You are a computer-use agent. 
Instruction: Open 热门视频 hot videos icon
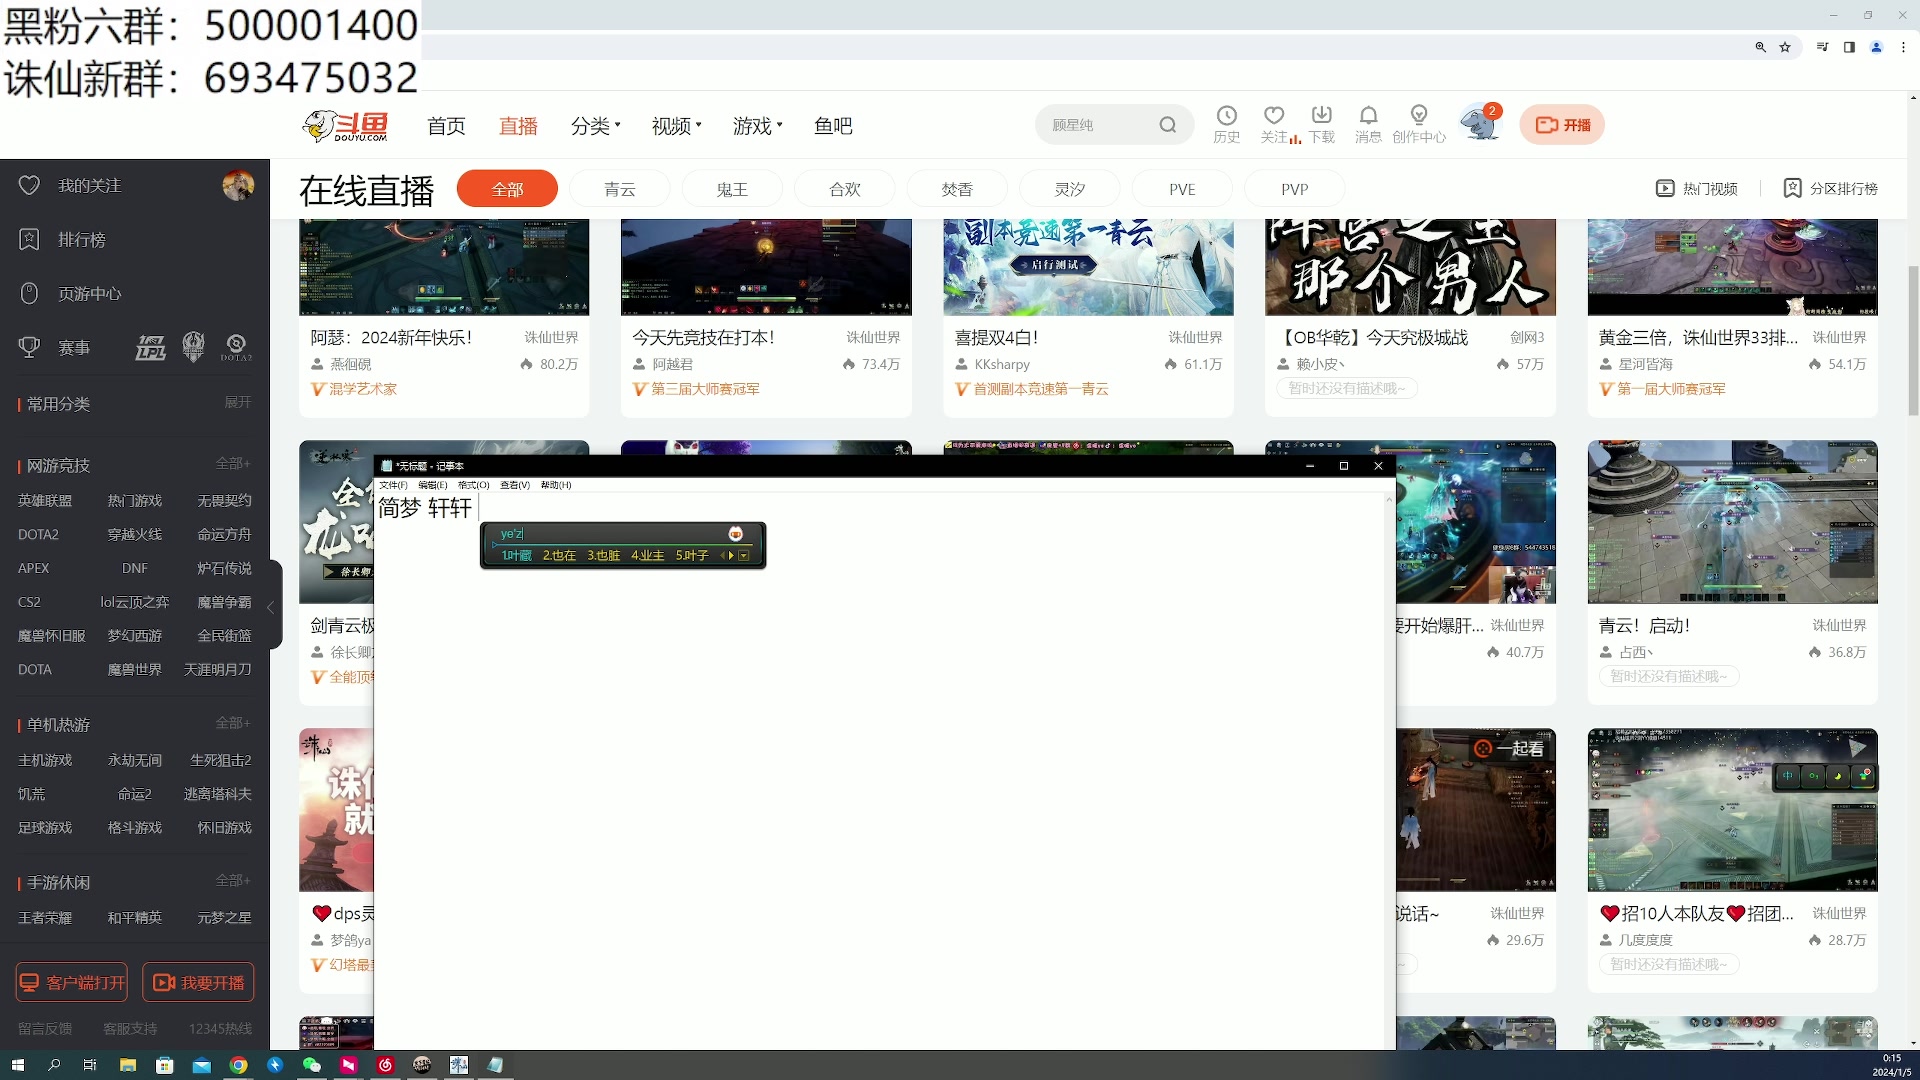(1664, 188)
